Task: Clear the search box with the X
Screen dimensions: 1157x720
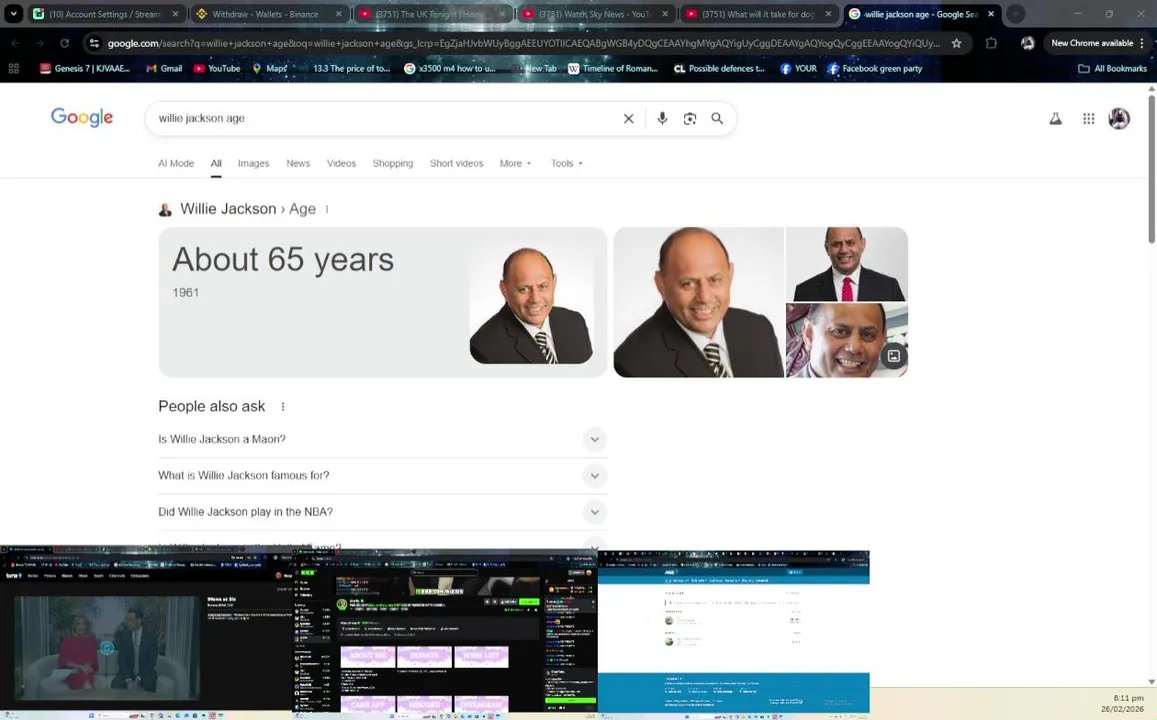Action: click(x=628, y=118)
